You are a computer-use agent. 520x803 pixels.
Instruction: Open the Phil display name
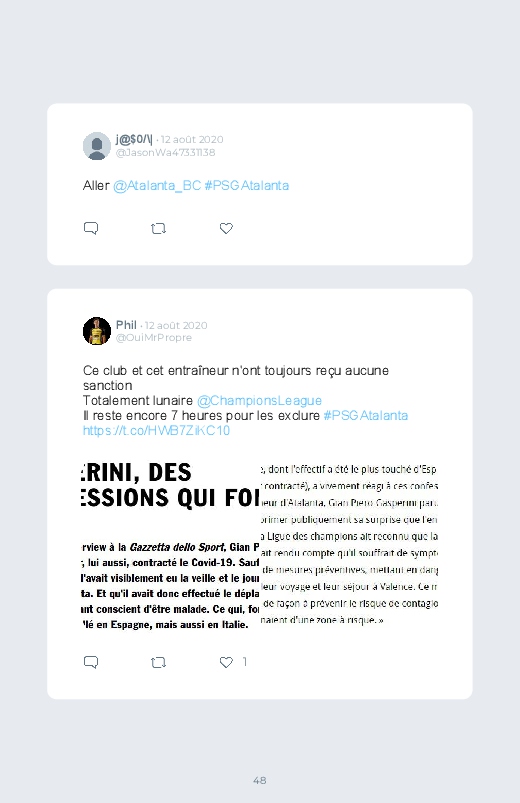[126, 325]
